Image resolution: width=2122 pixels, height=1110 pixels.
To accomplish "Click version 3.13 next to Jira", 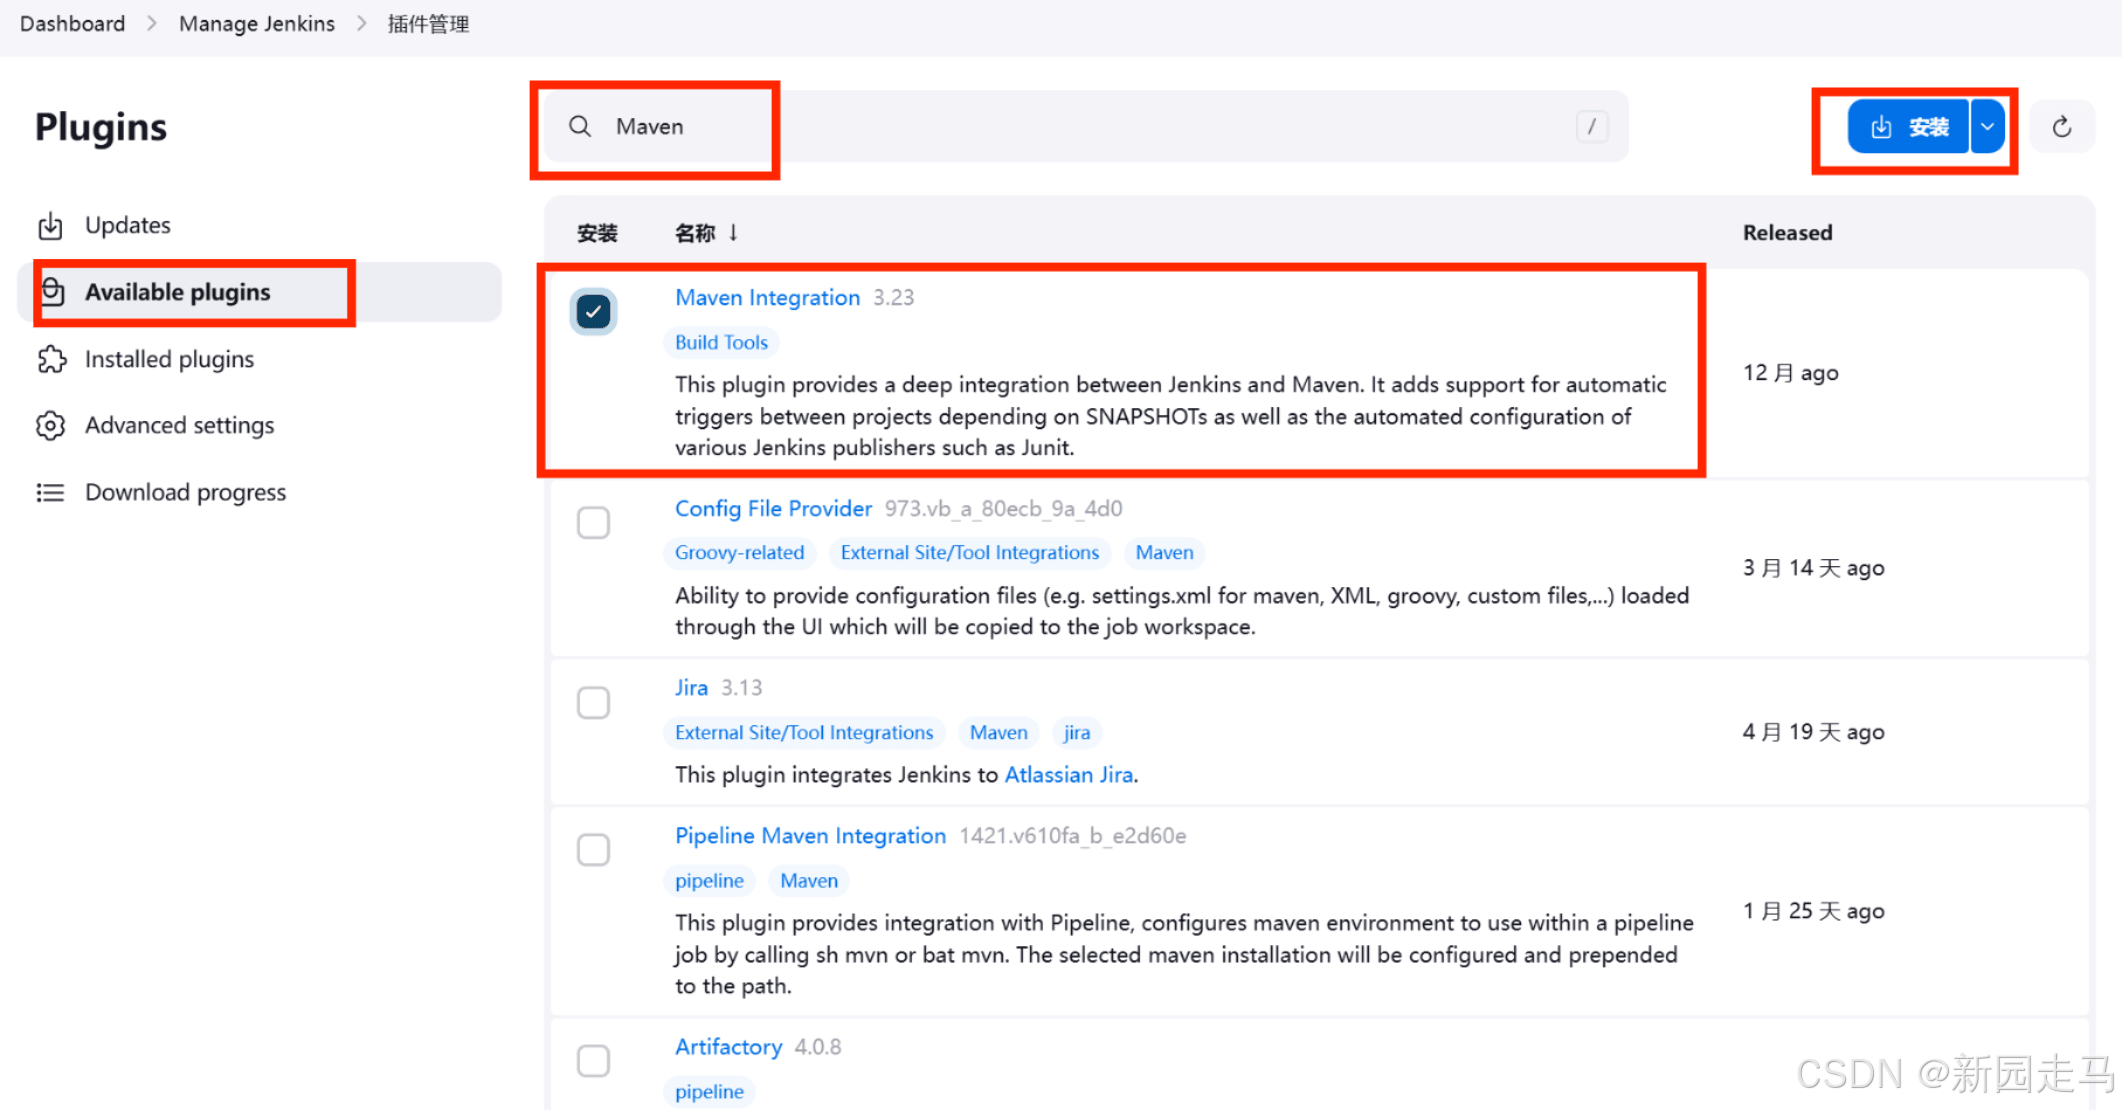I will pos(741,688).
